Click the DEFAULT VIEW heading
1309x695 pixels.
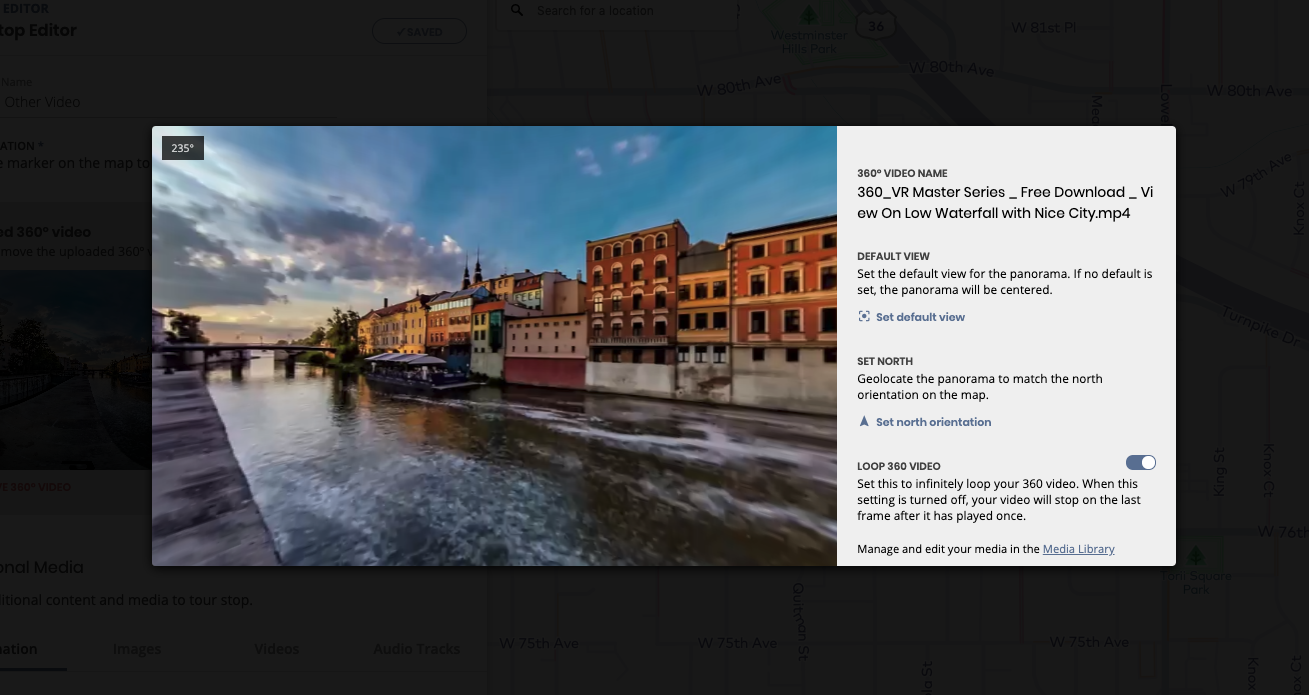[893, 256]
